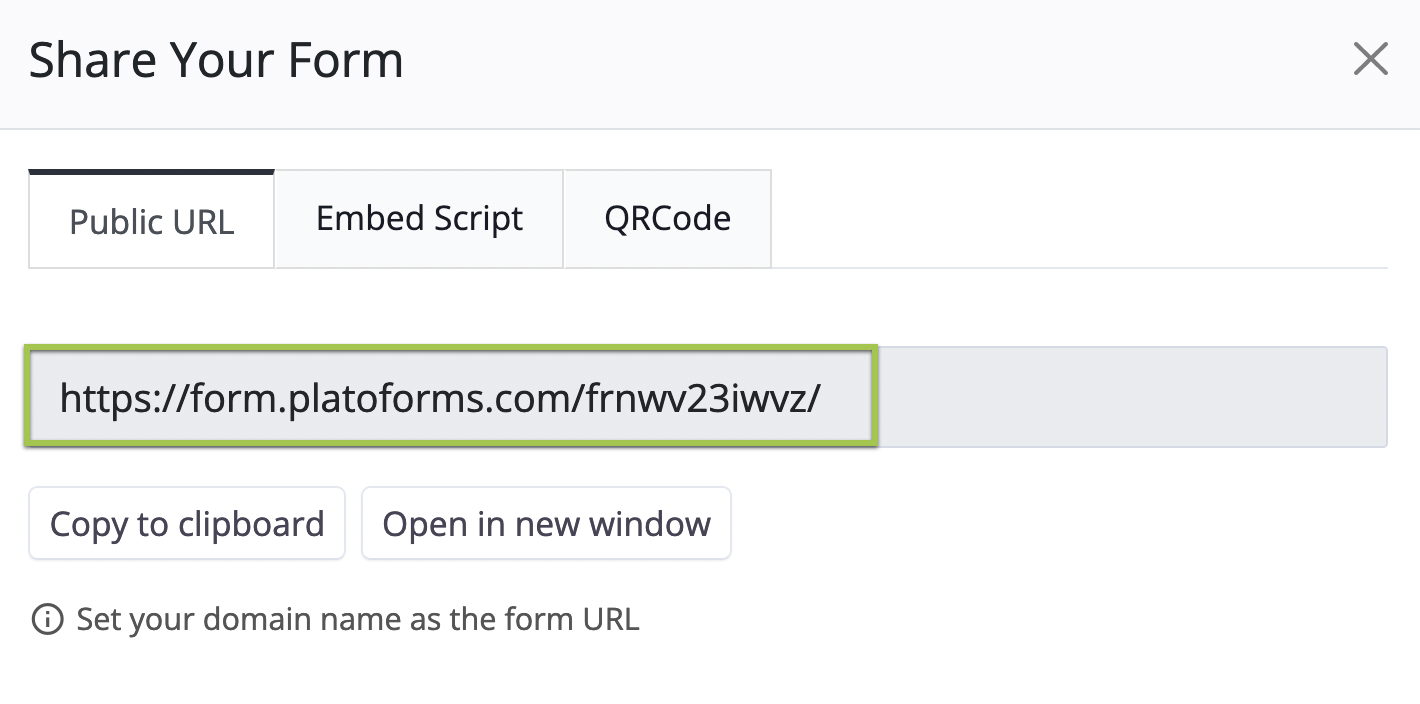Click the "Share Your Form" dialog title

coord(216,60)
